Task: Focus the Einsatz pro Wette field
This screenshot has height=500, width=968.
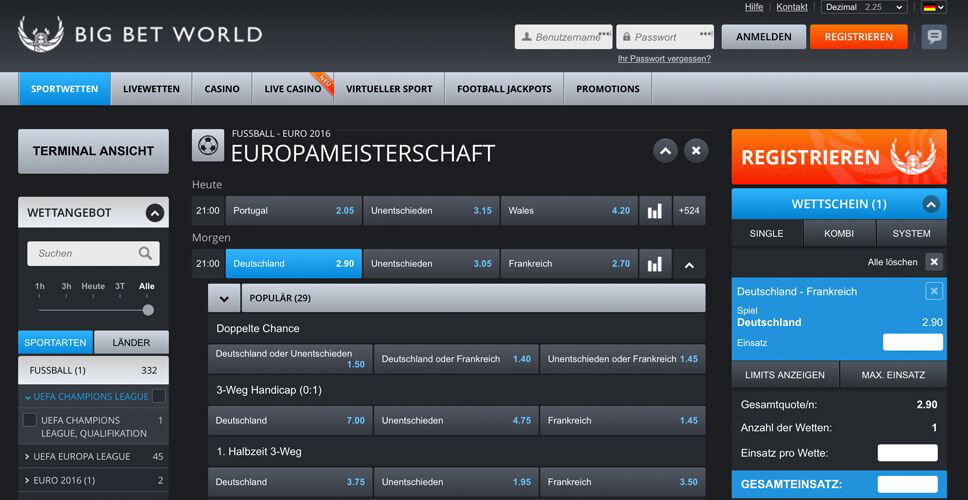Action: click(x=908, y=452)
